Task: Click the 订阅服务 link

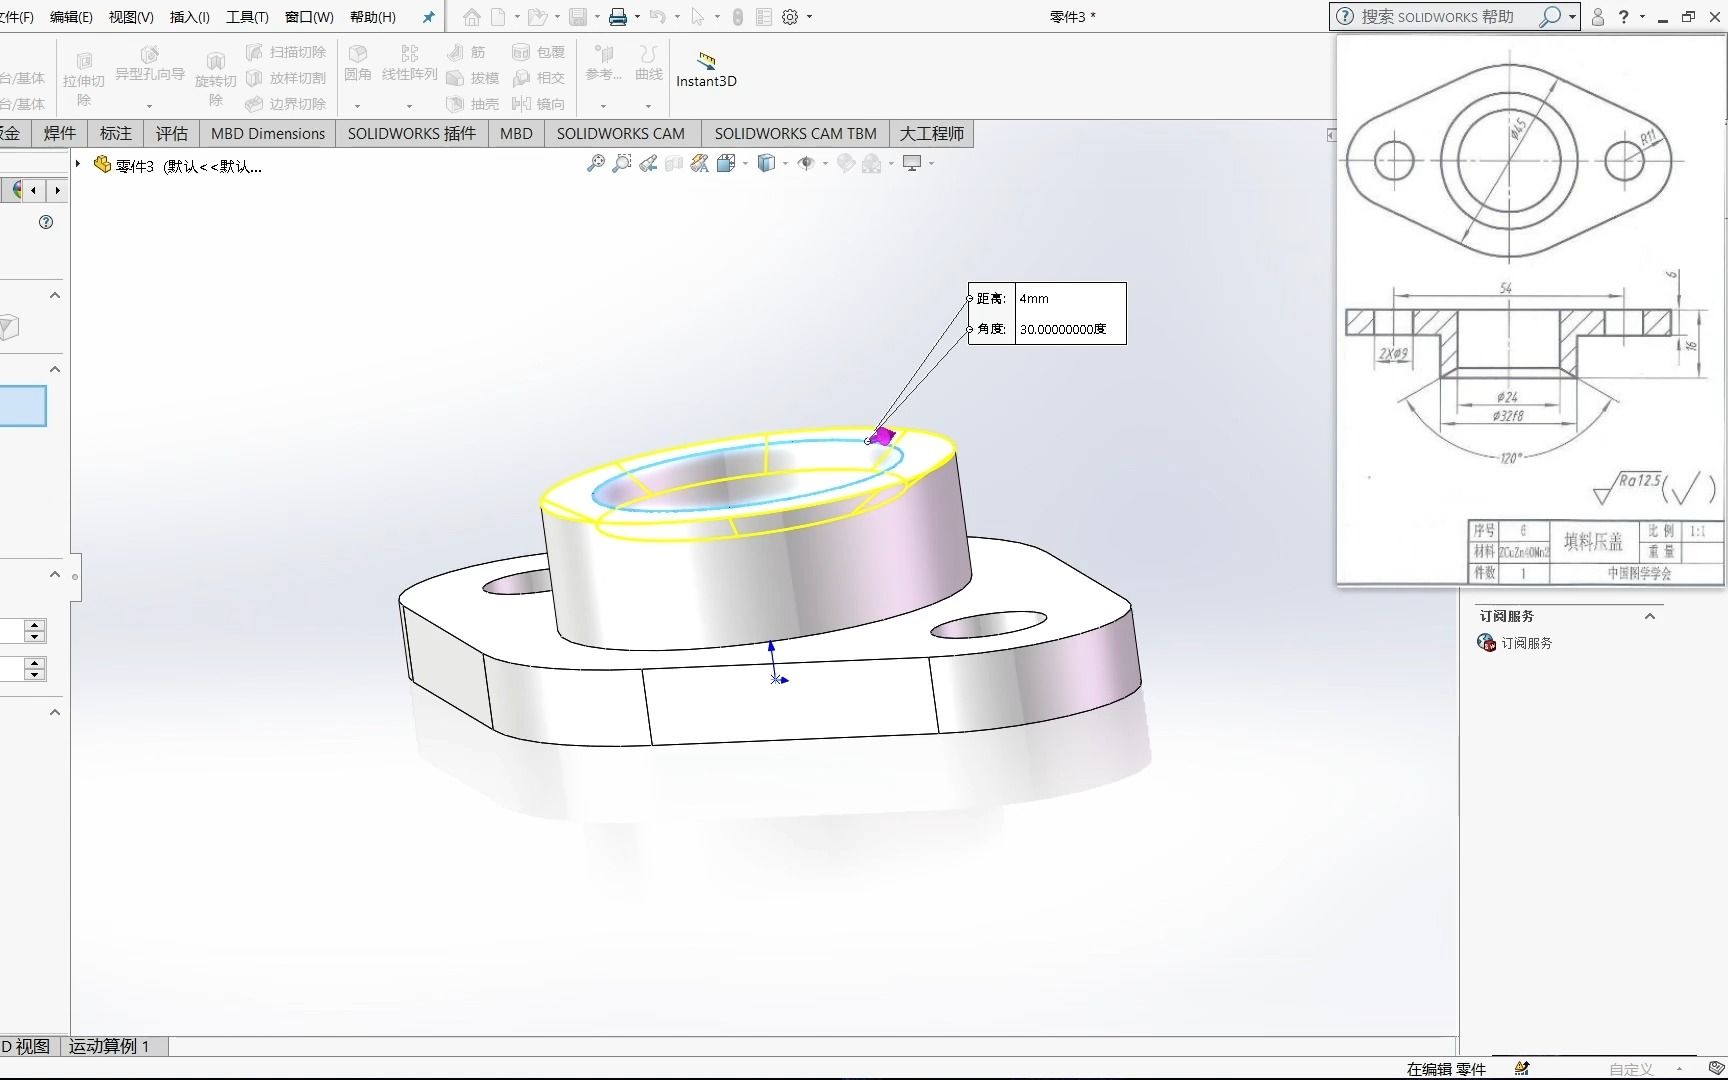Action: coord(1526,643)
